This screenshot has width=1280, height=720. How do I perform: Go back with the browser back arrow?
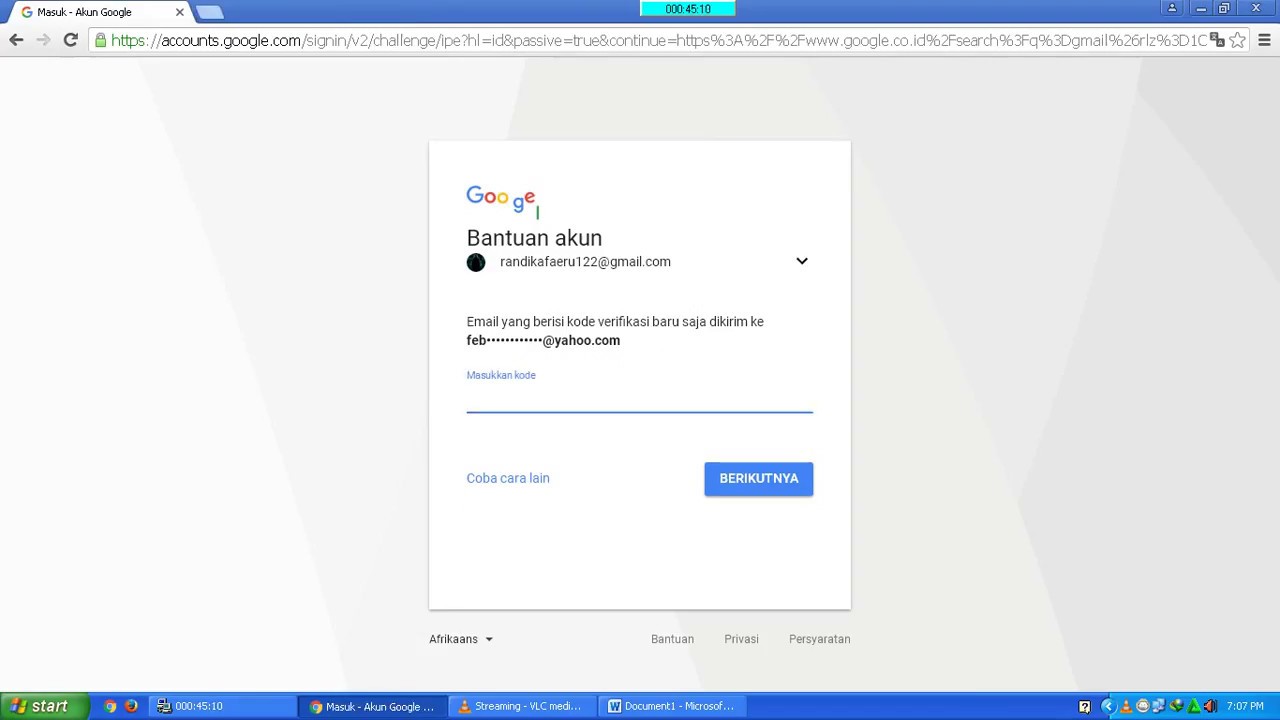tap(16, 40)
